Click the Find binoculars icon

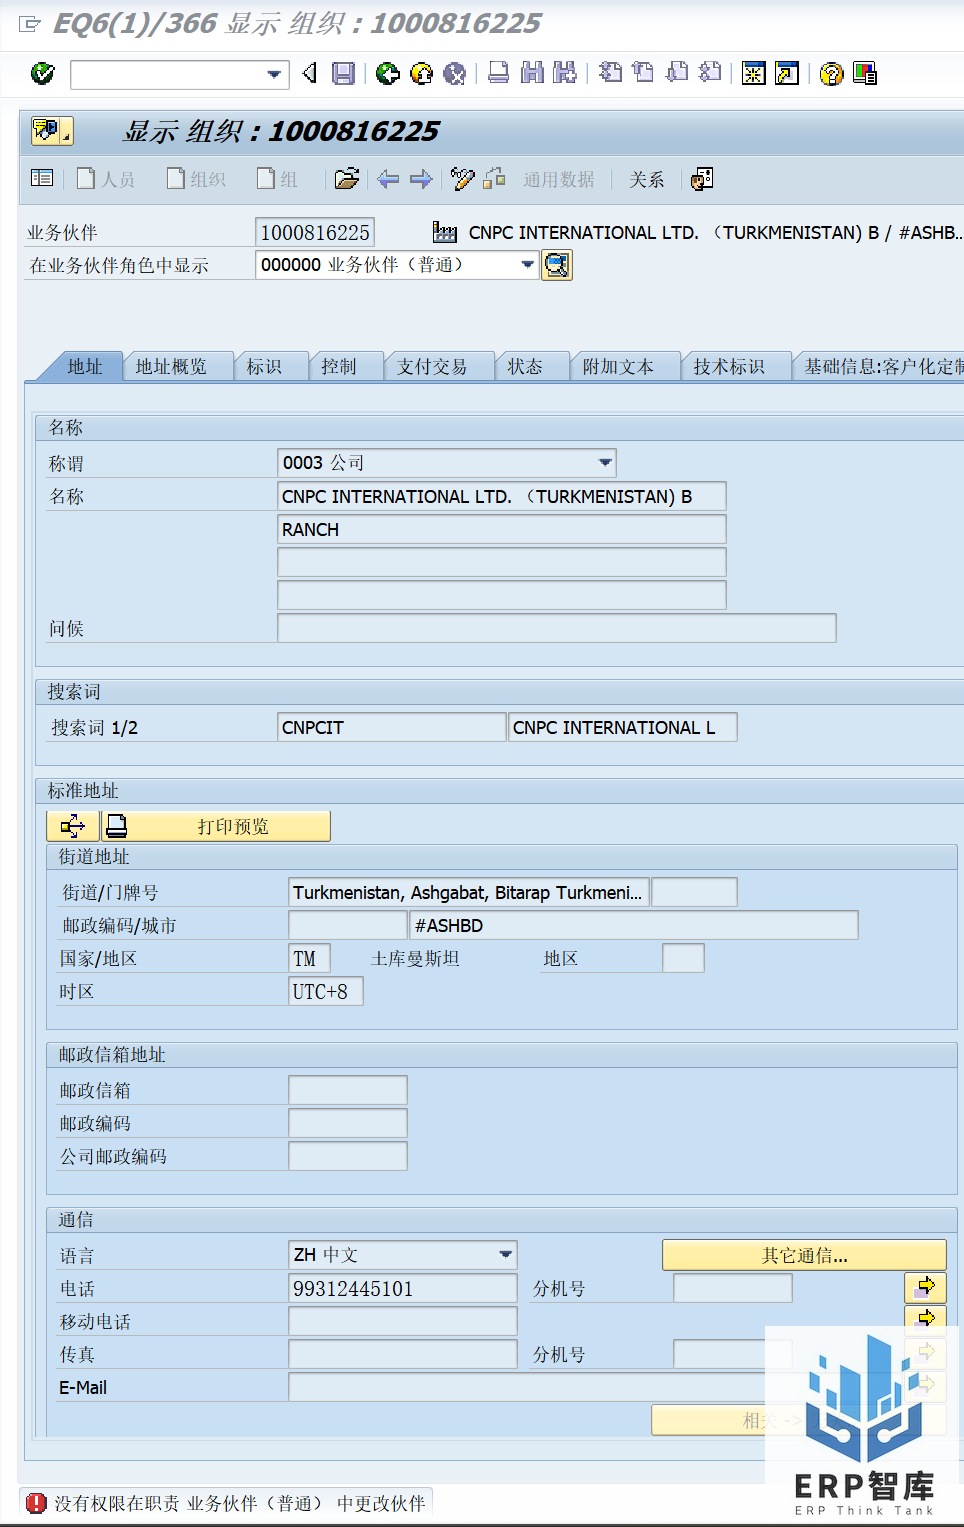(532, 73)
